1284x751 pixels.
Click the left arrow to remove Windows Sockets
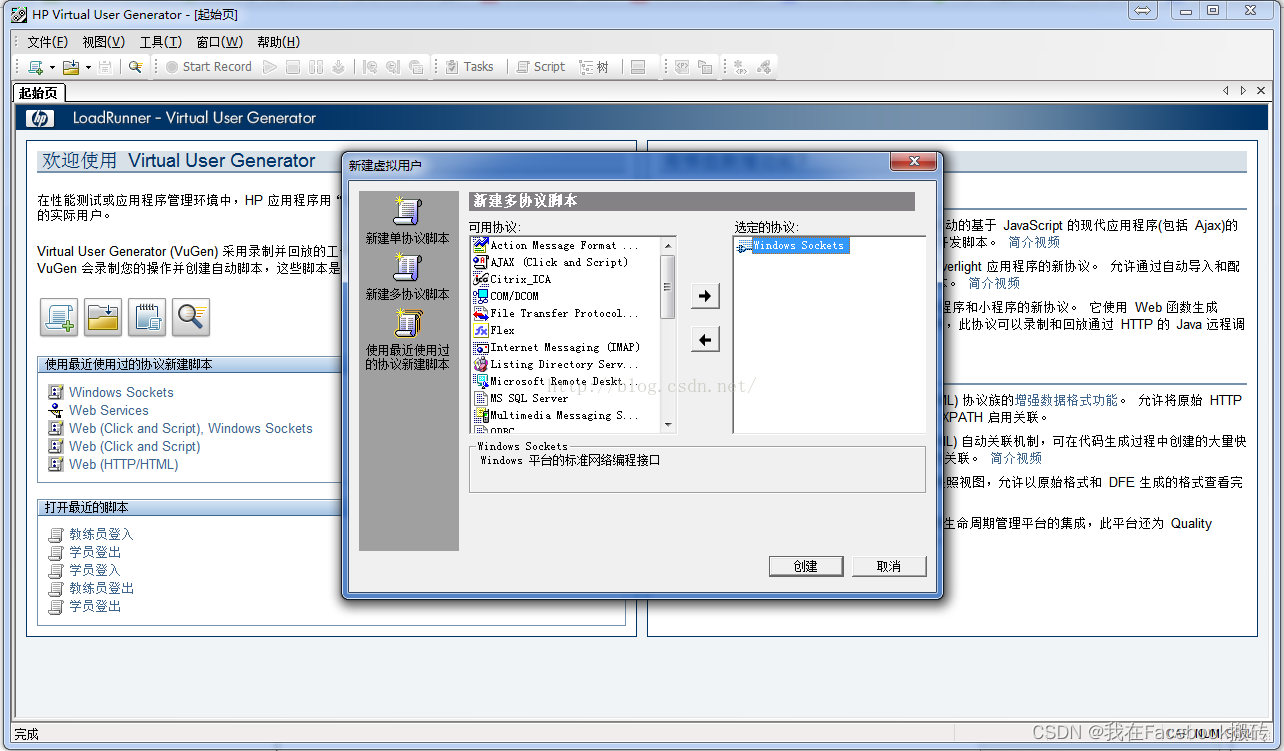click(704, 339)
